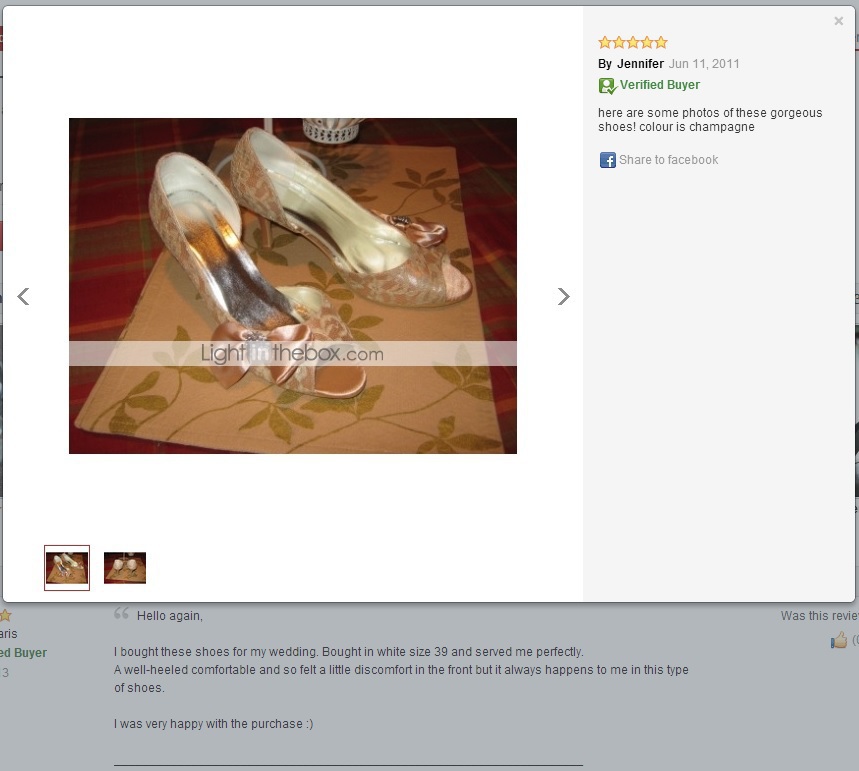Open the Share to facebook link
This screenshot has width=859, height=771.
(x=668, y=160)
